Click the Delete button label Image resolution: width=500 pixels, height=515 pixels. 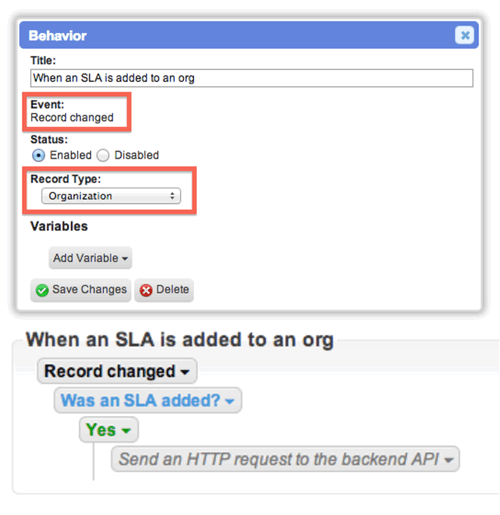(x=173, y=289)
